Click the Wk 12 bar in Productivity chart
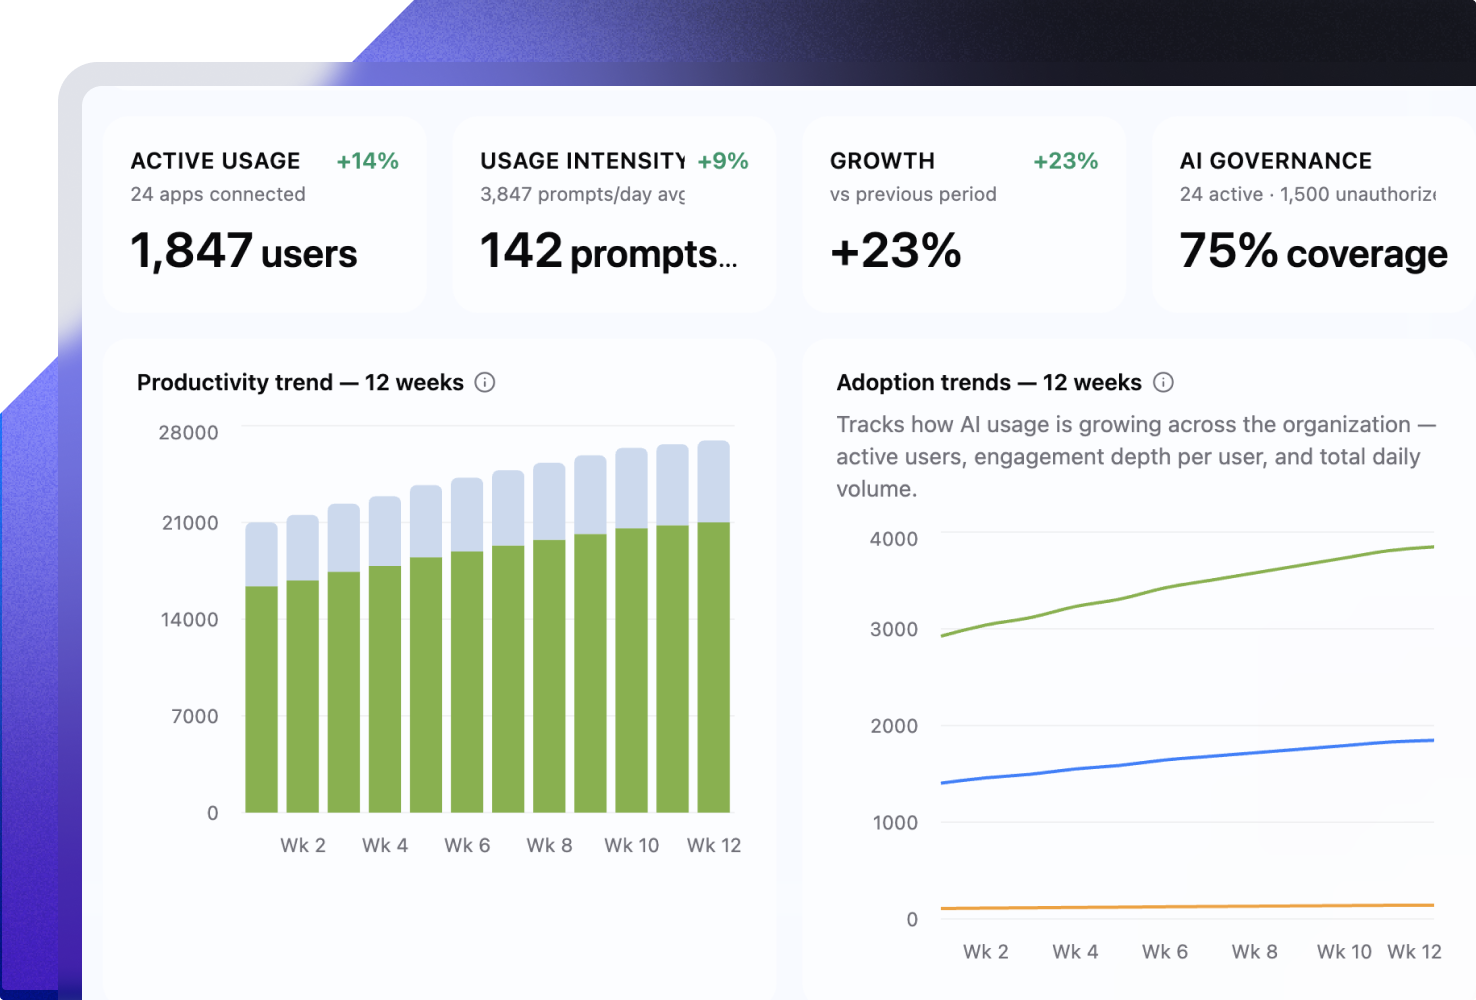 click(713, 626)
